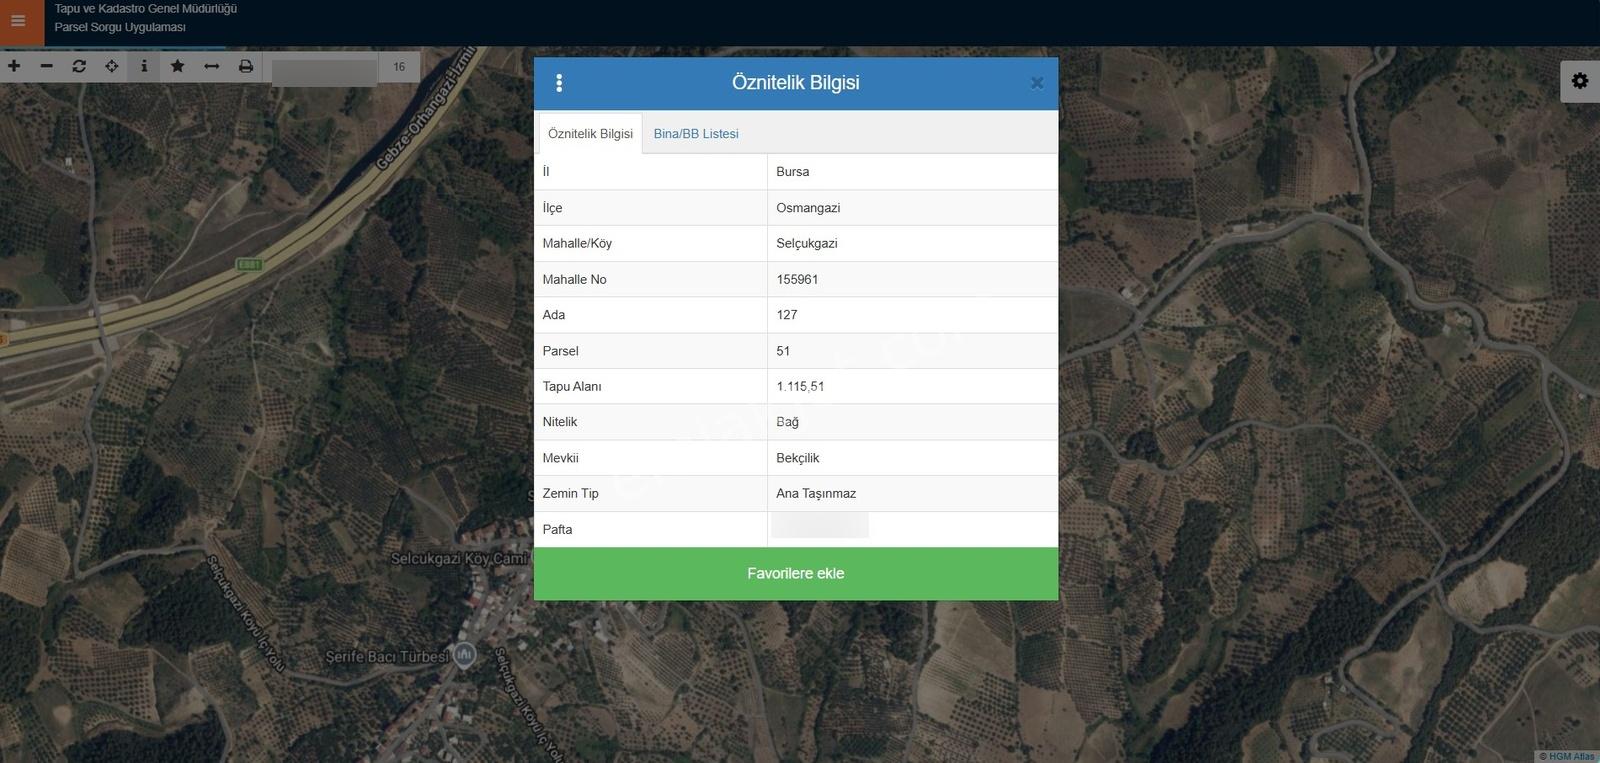Activate the locate crosshair tool
The height and width of the screenshot is (763, 1600).
[x=112, y=66]
